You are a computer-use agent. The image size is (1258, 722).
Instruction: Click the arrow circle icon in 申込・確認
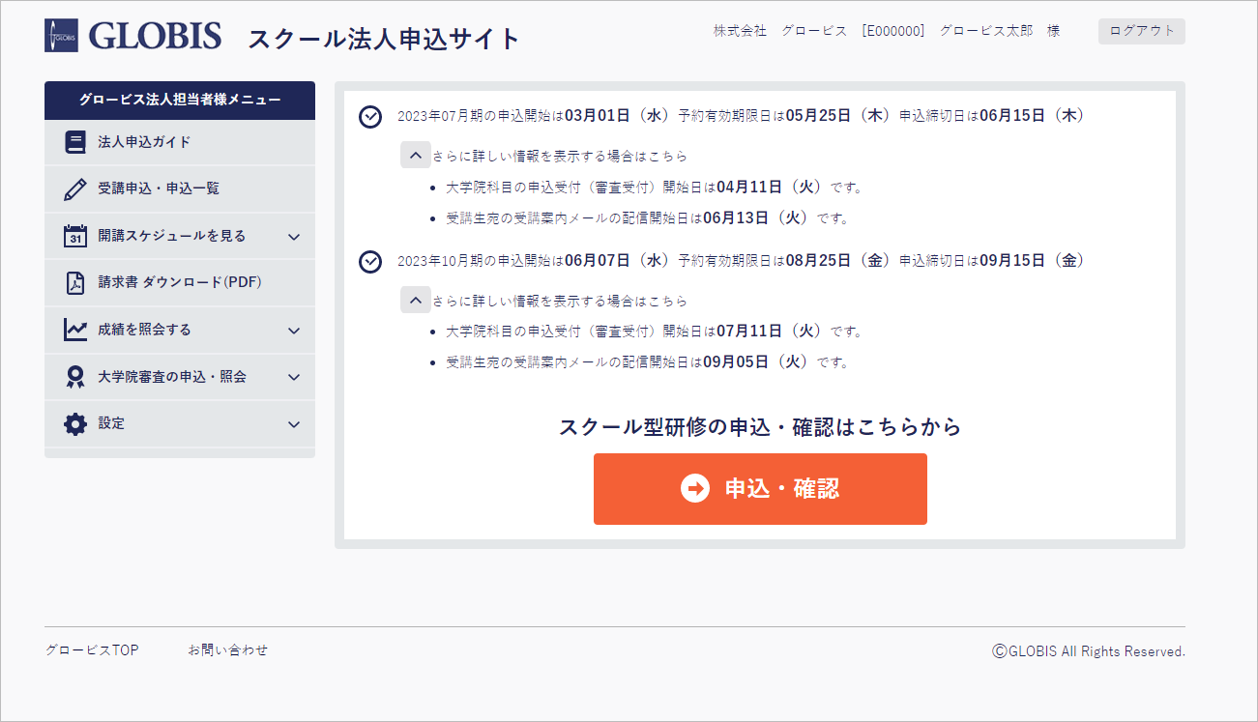coord(695,488)
